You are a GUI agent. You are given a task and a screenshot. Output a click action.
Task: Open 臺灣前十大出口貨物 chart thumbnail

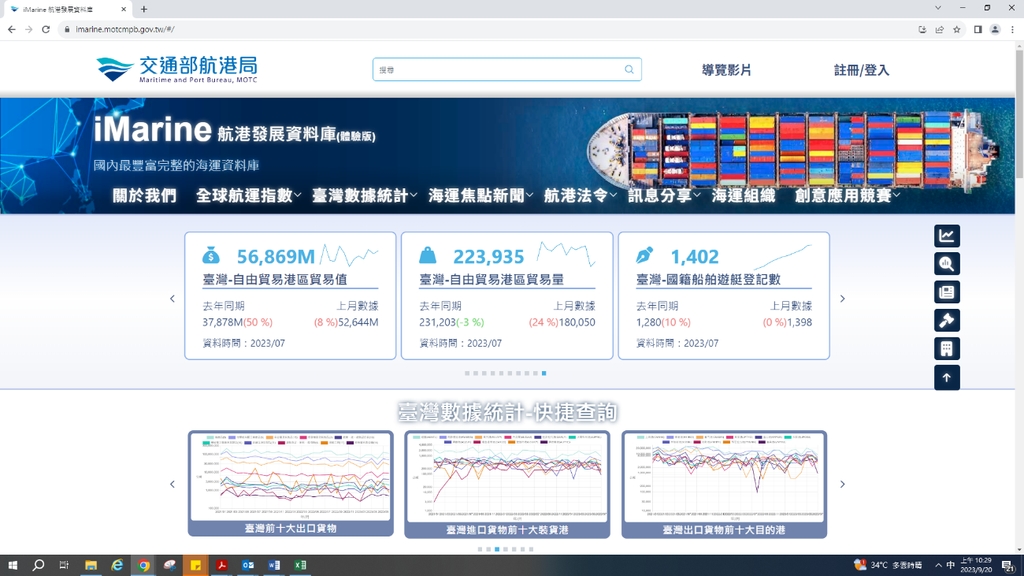coord(291,483)
